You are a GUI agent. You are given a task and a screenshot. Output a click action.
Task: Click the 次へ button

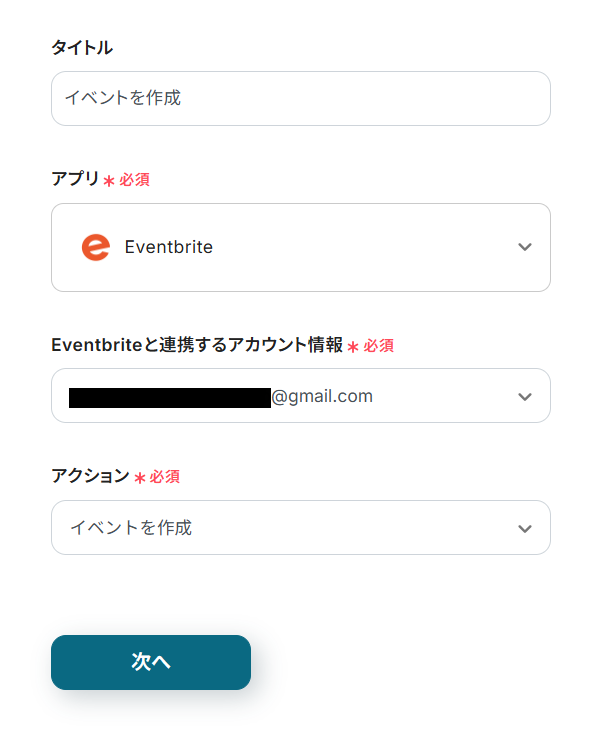coord(151,662)
